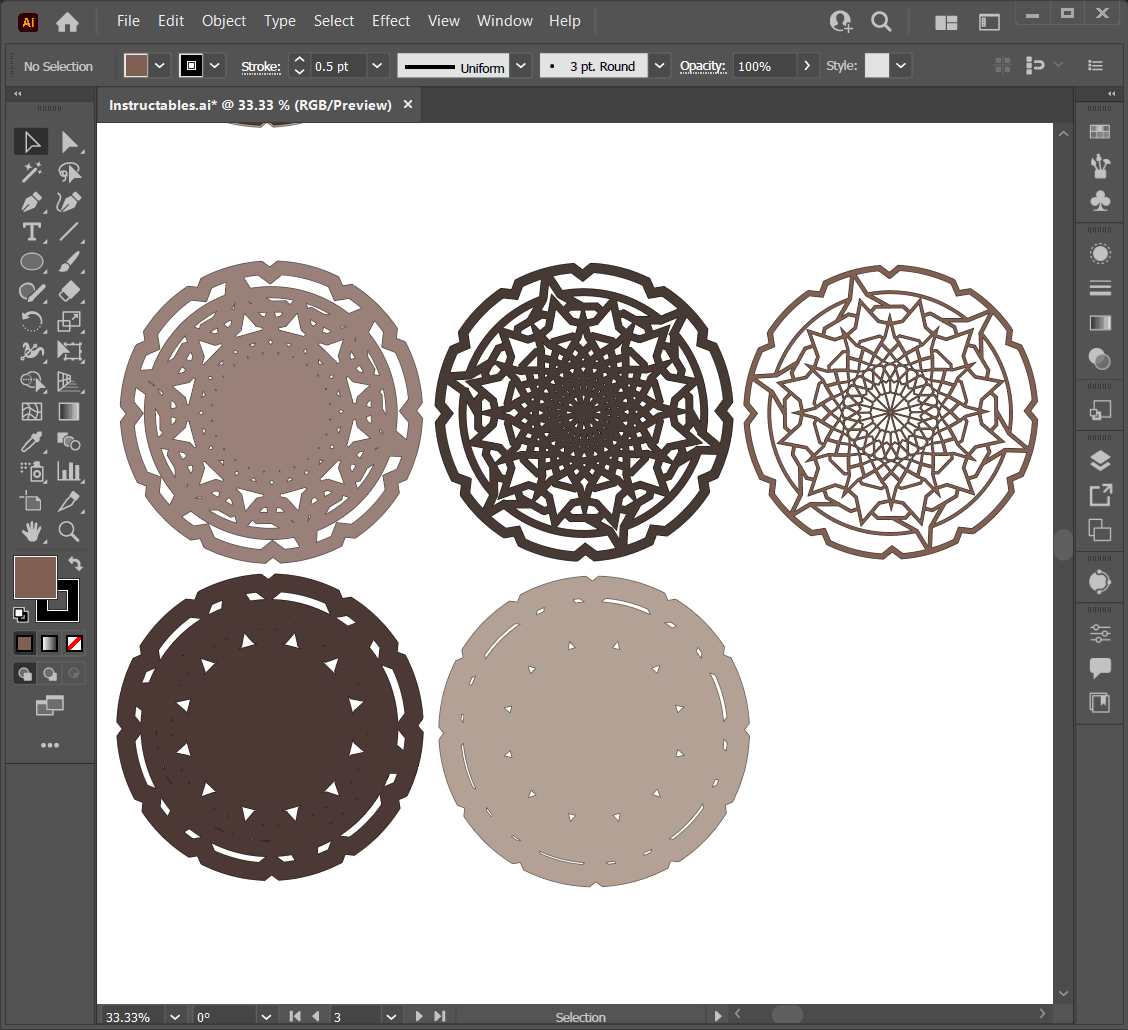The image size is (1128, 1030).
Task: Go to next artboard
Action: pos(419,1016)
